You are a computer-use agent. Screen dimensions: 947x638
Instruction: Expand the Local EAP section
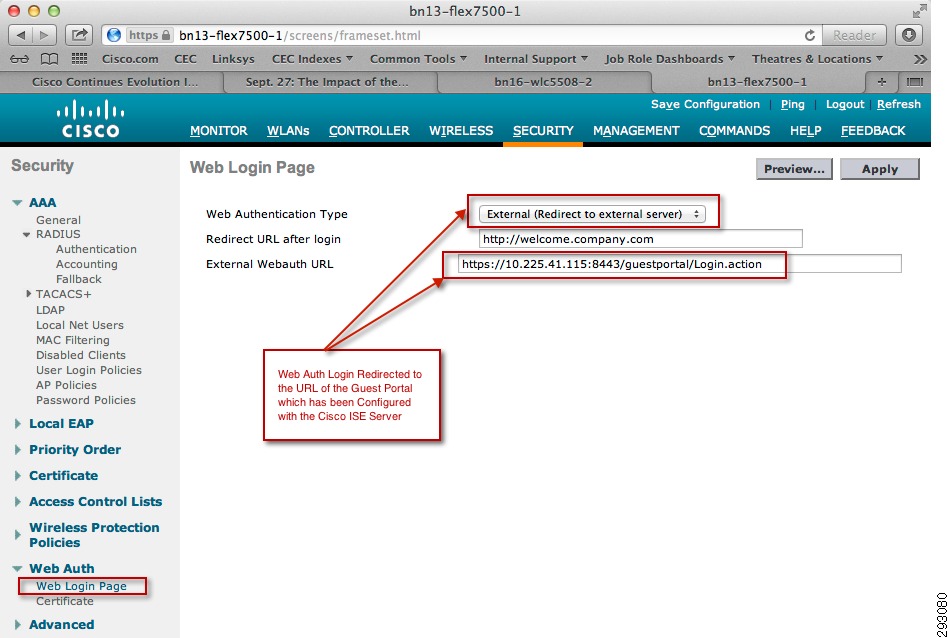click(x=18, y=424)
